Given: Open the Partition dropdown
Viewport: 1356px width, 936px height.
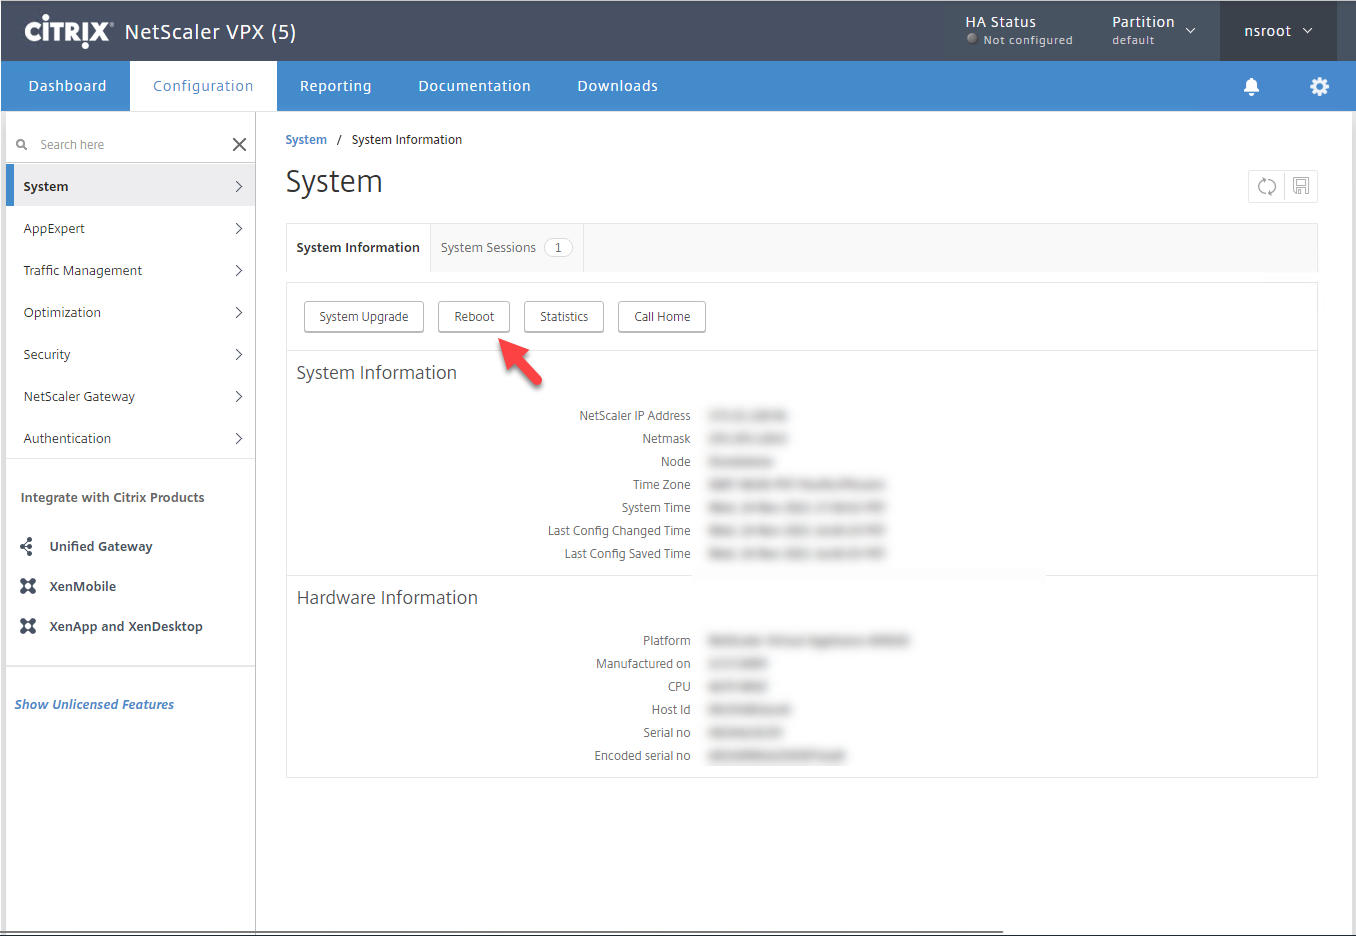Looking at the screenshot, I should tap(1154, 31).
